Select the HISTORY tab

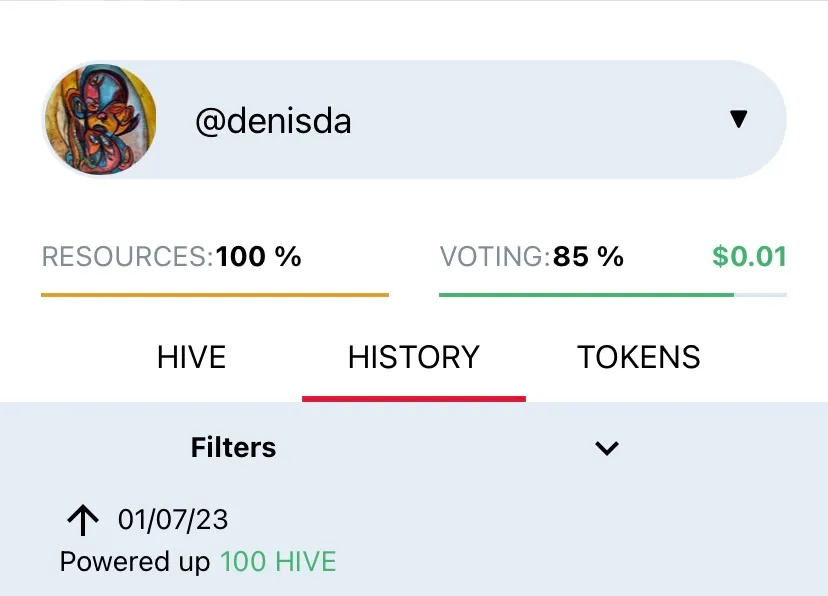414,357
